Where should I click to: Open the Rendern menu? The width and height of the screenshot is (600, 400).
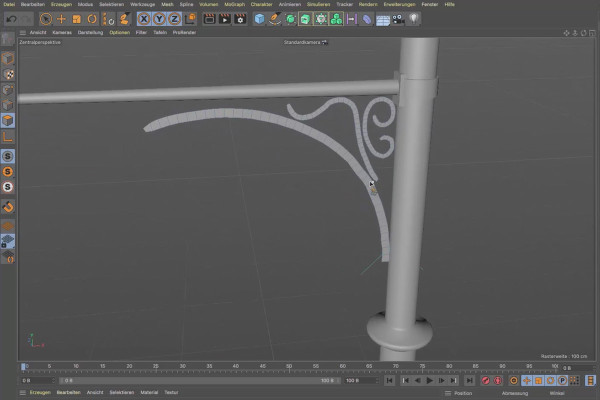368,4
